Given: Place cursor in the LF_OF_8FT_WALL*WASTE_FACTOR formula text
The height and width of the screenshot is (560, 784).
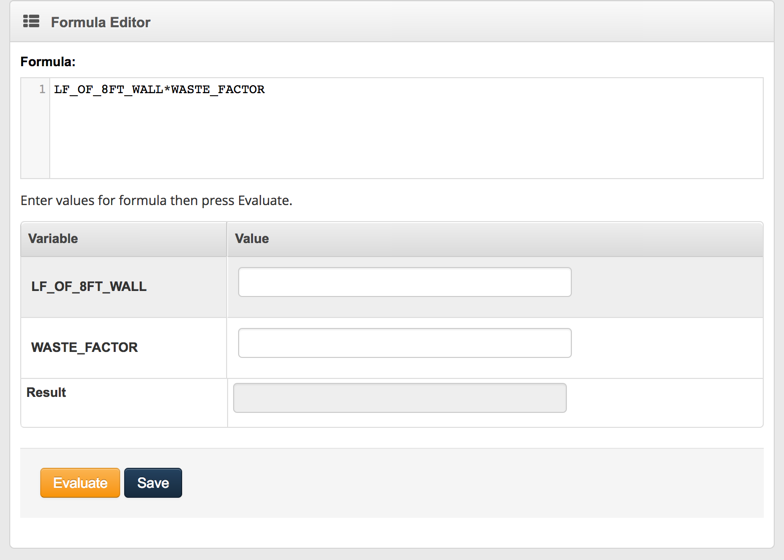Looking at the screenshot, I should coord(160,90).
